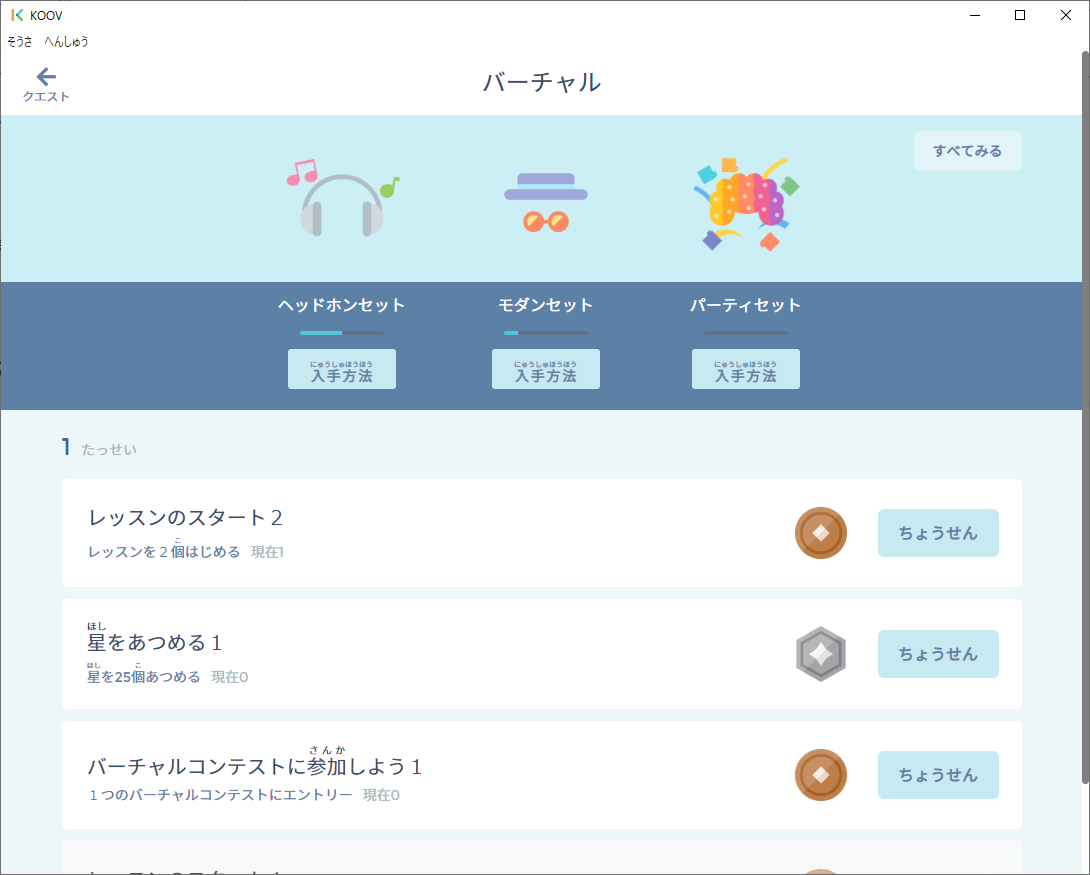Click the bronze medal for バーチャルコンテストに参加しよう 1

tap(820, 775)
